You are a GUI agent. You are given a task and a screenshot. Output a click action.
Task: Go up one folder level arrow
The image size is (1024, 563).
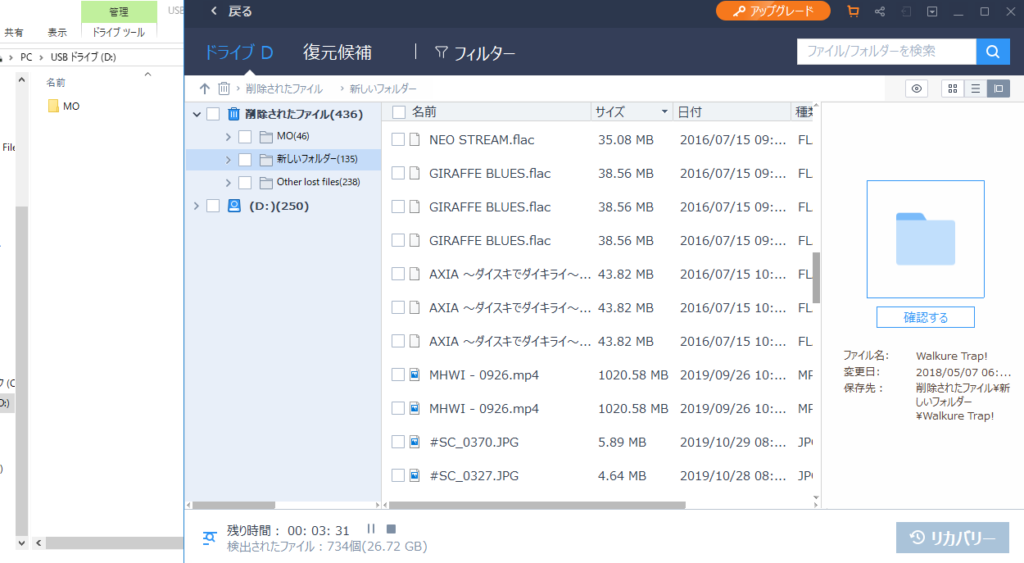(x=205, y=89)
